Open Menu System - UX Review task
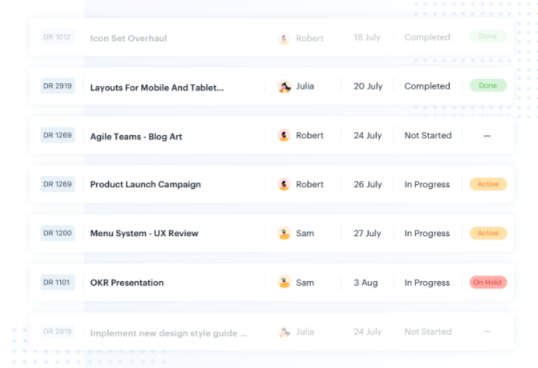Viewport: 538px width, 368px height. click(x=144, y=234)
